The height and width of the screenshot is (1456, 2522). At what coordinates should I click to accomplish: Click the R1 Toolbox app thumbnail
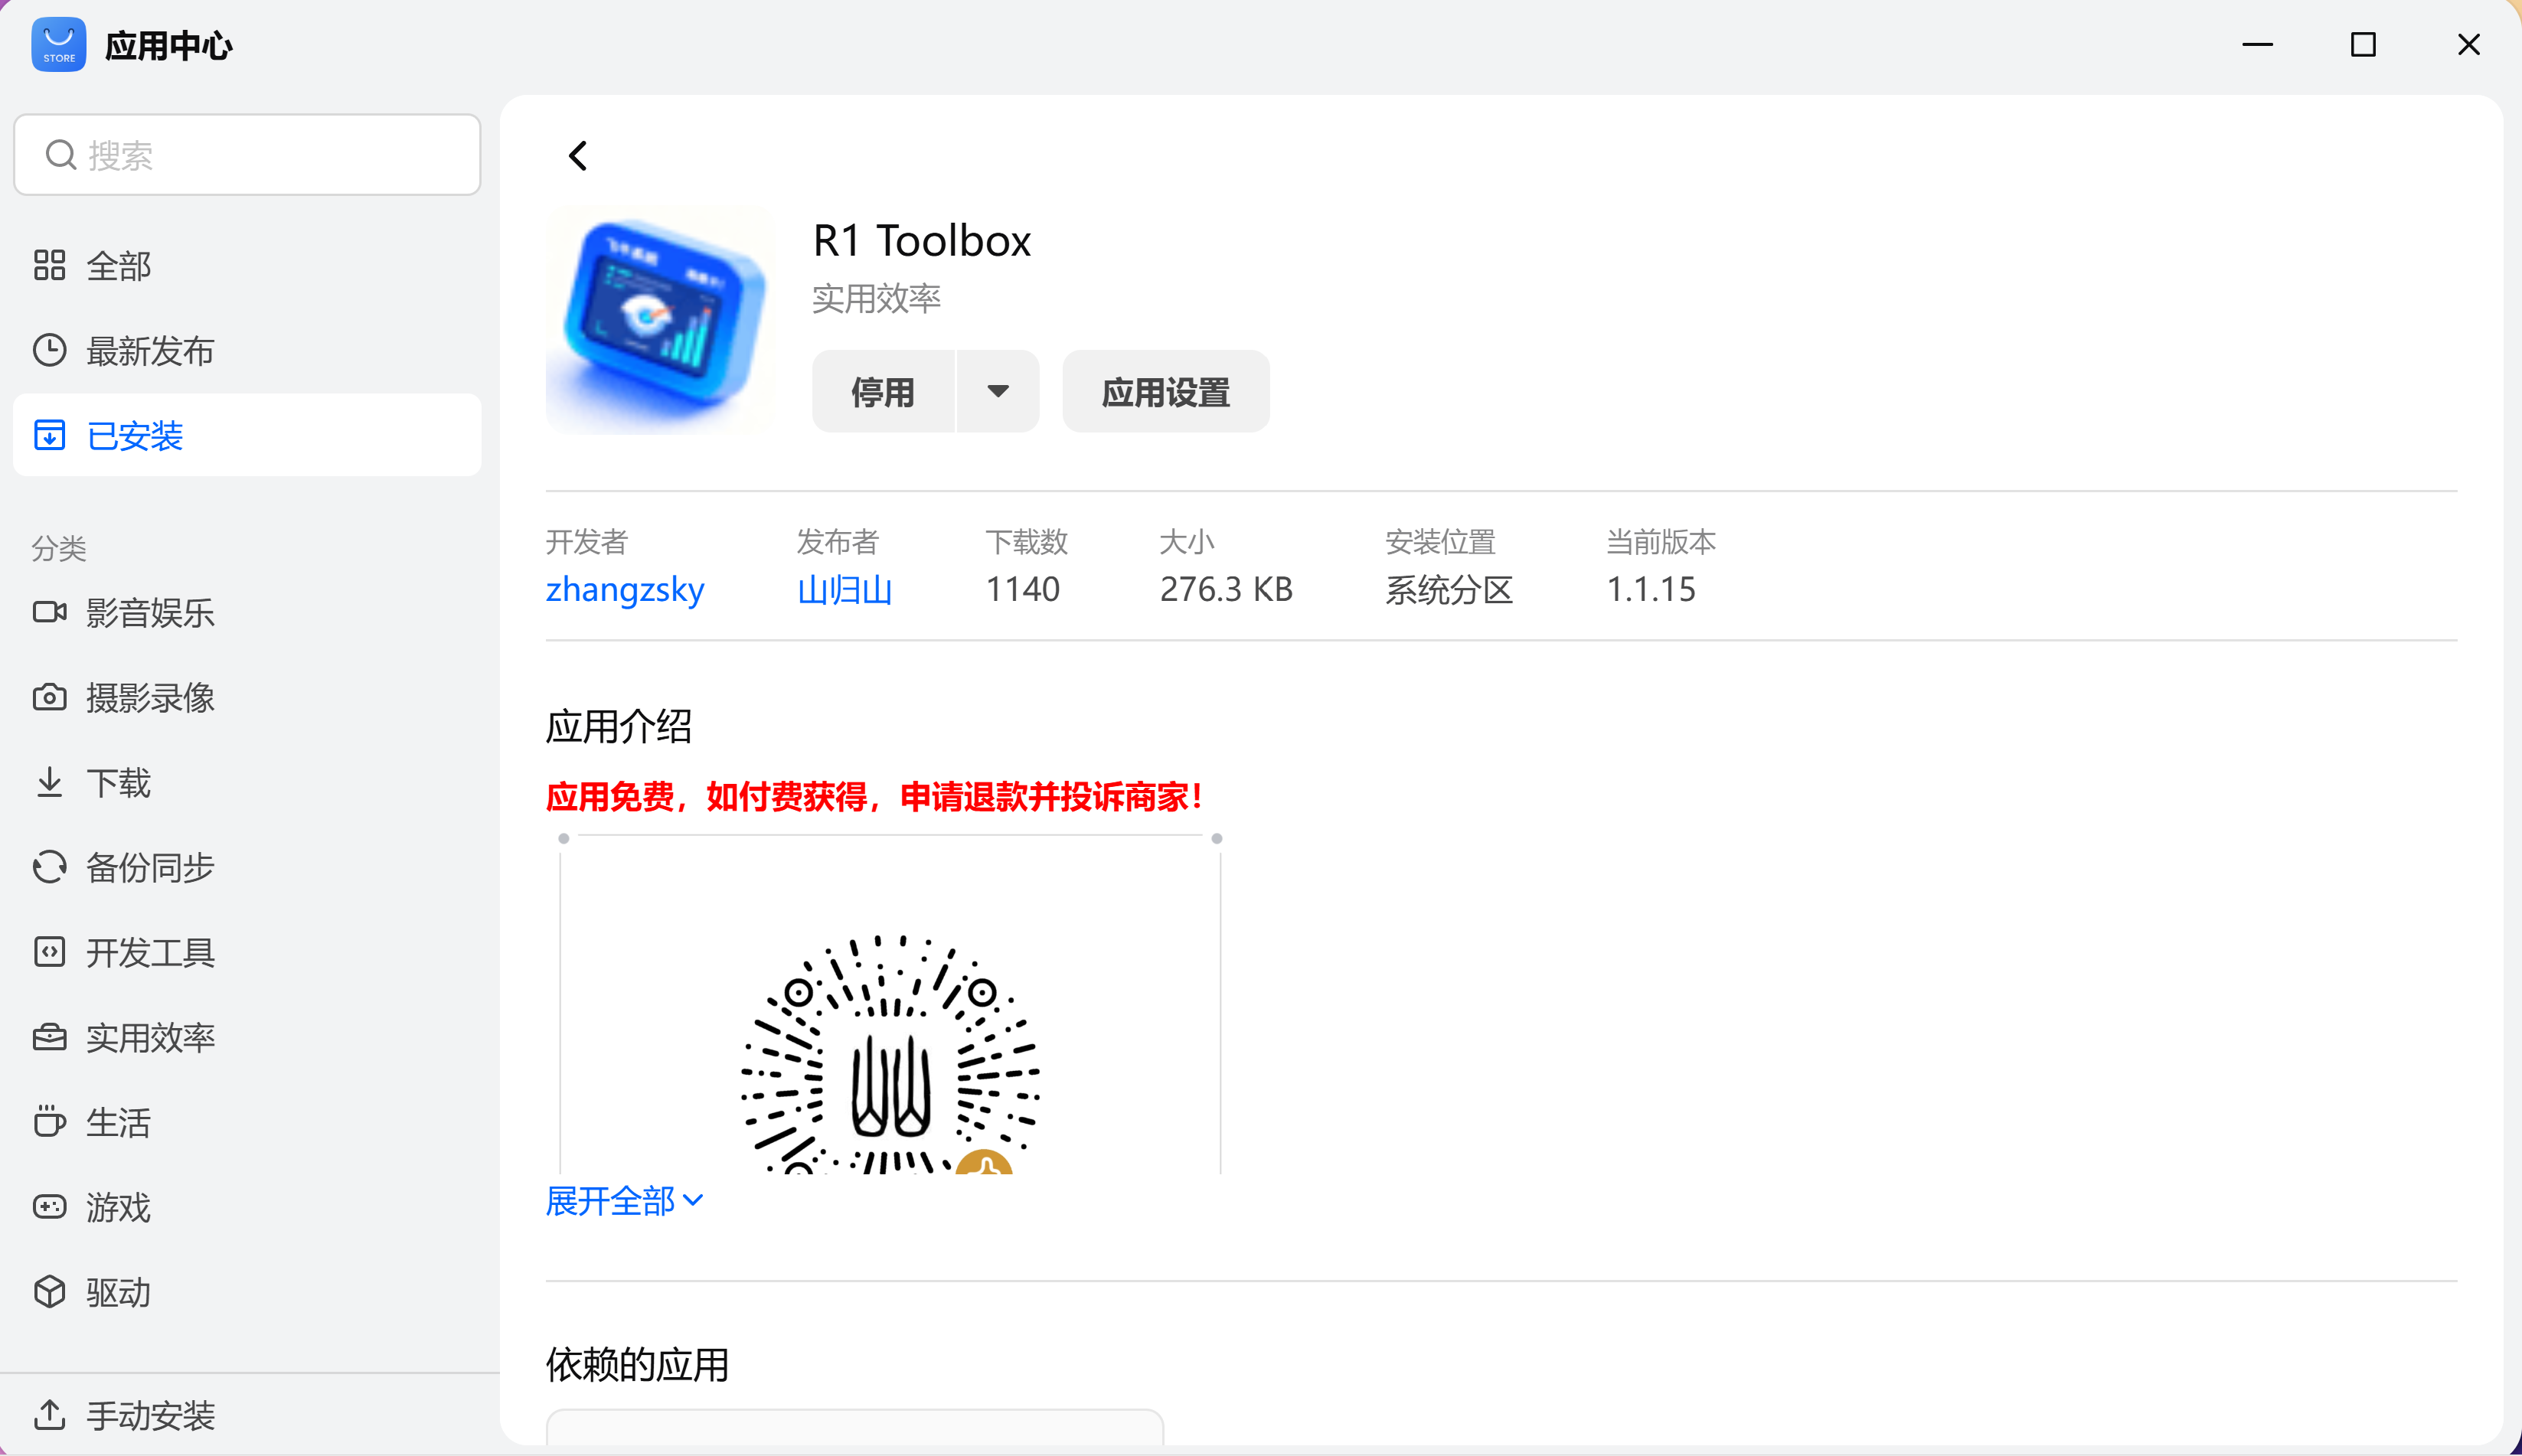click(x=660, y=320)
